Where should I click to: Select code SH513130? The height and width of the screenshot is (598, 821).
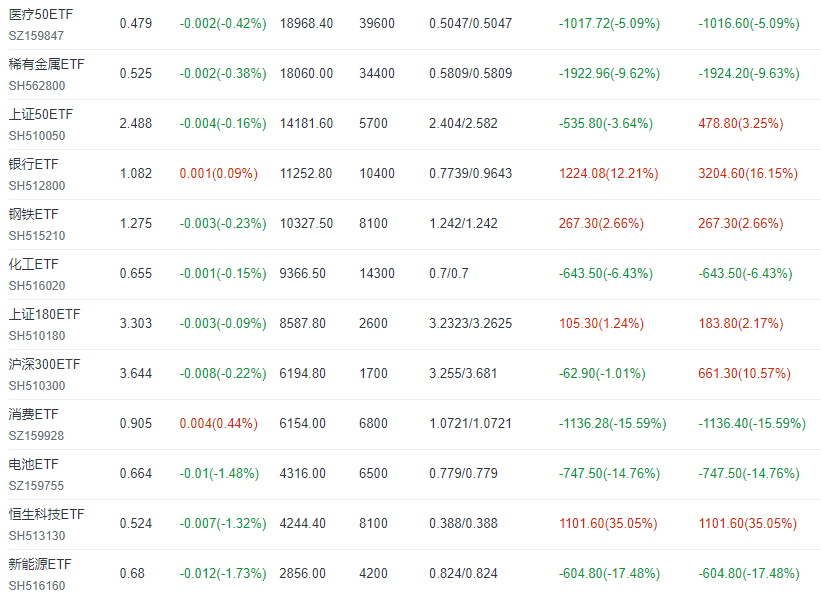(37, 536)
